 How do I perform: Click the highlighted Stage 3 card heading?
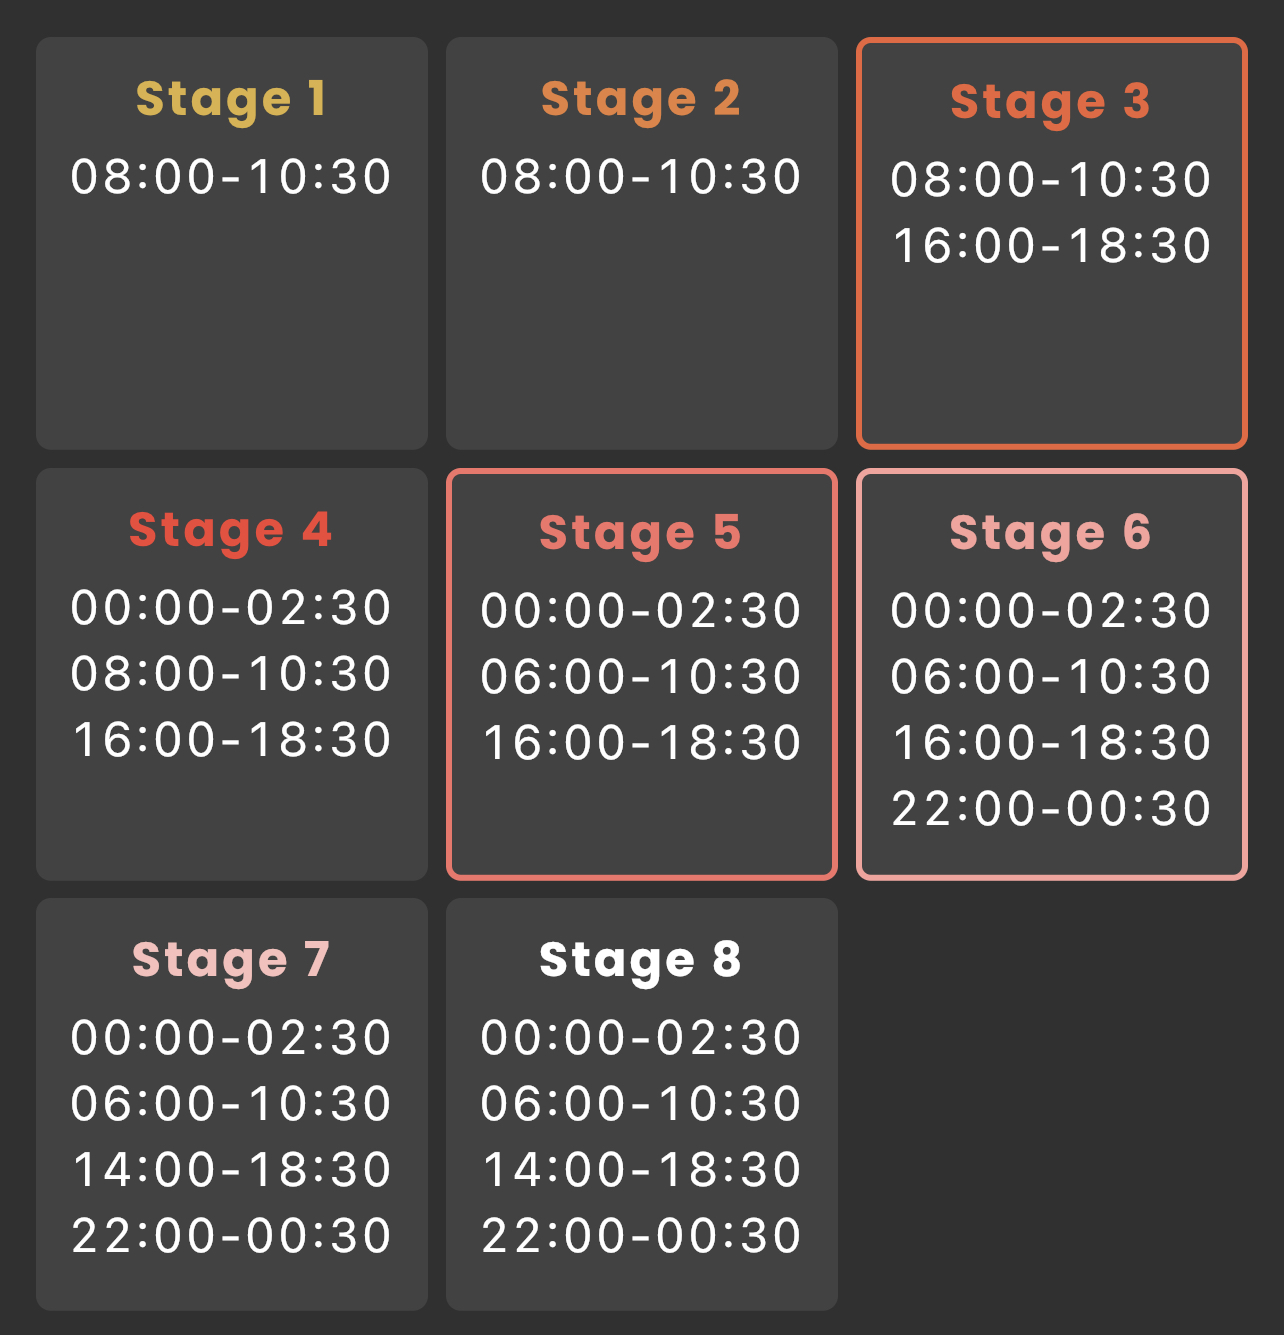[x=1051, y=102]
